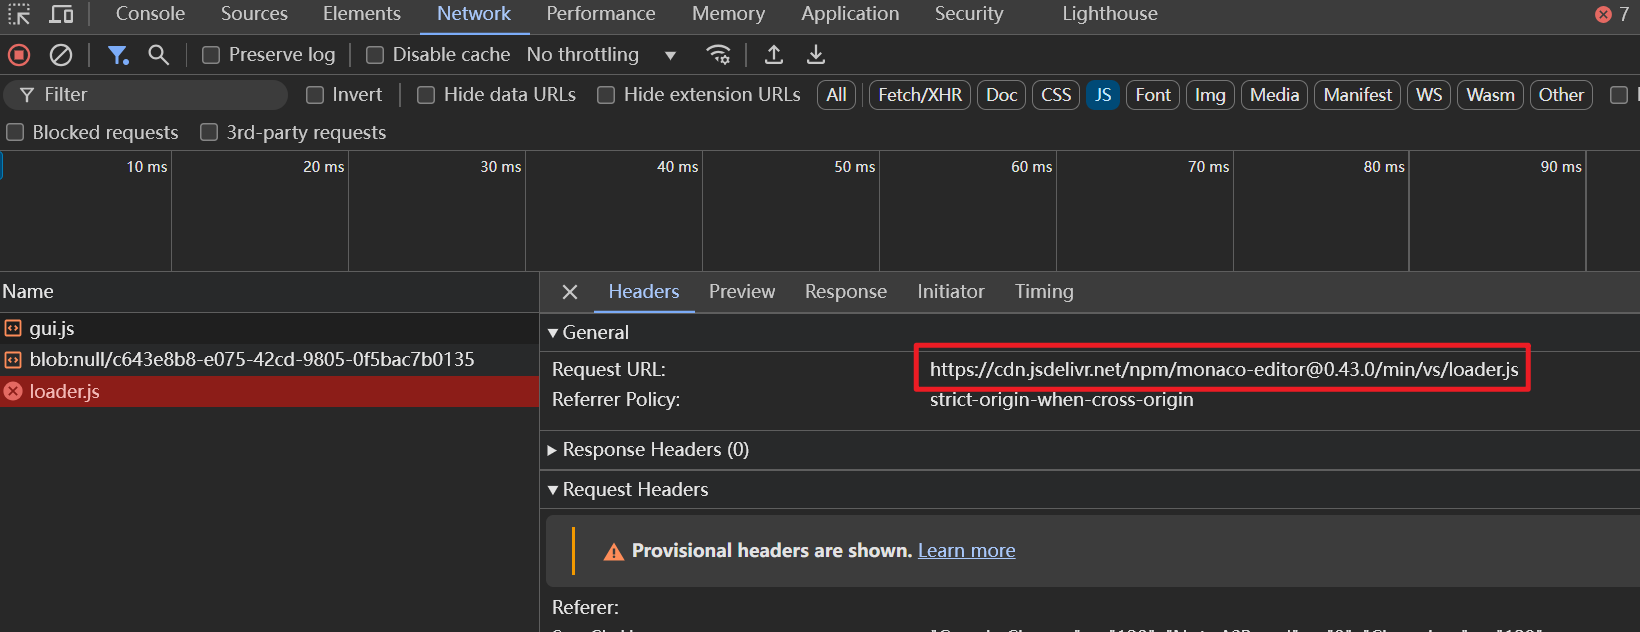The height and width of the screenshot is (632, 1640).
Task: Stop recording network log
Action: 18,55
